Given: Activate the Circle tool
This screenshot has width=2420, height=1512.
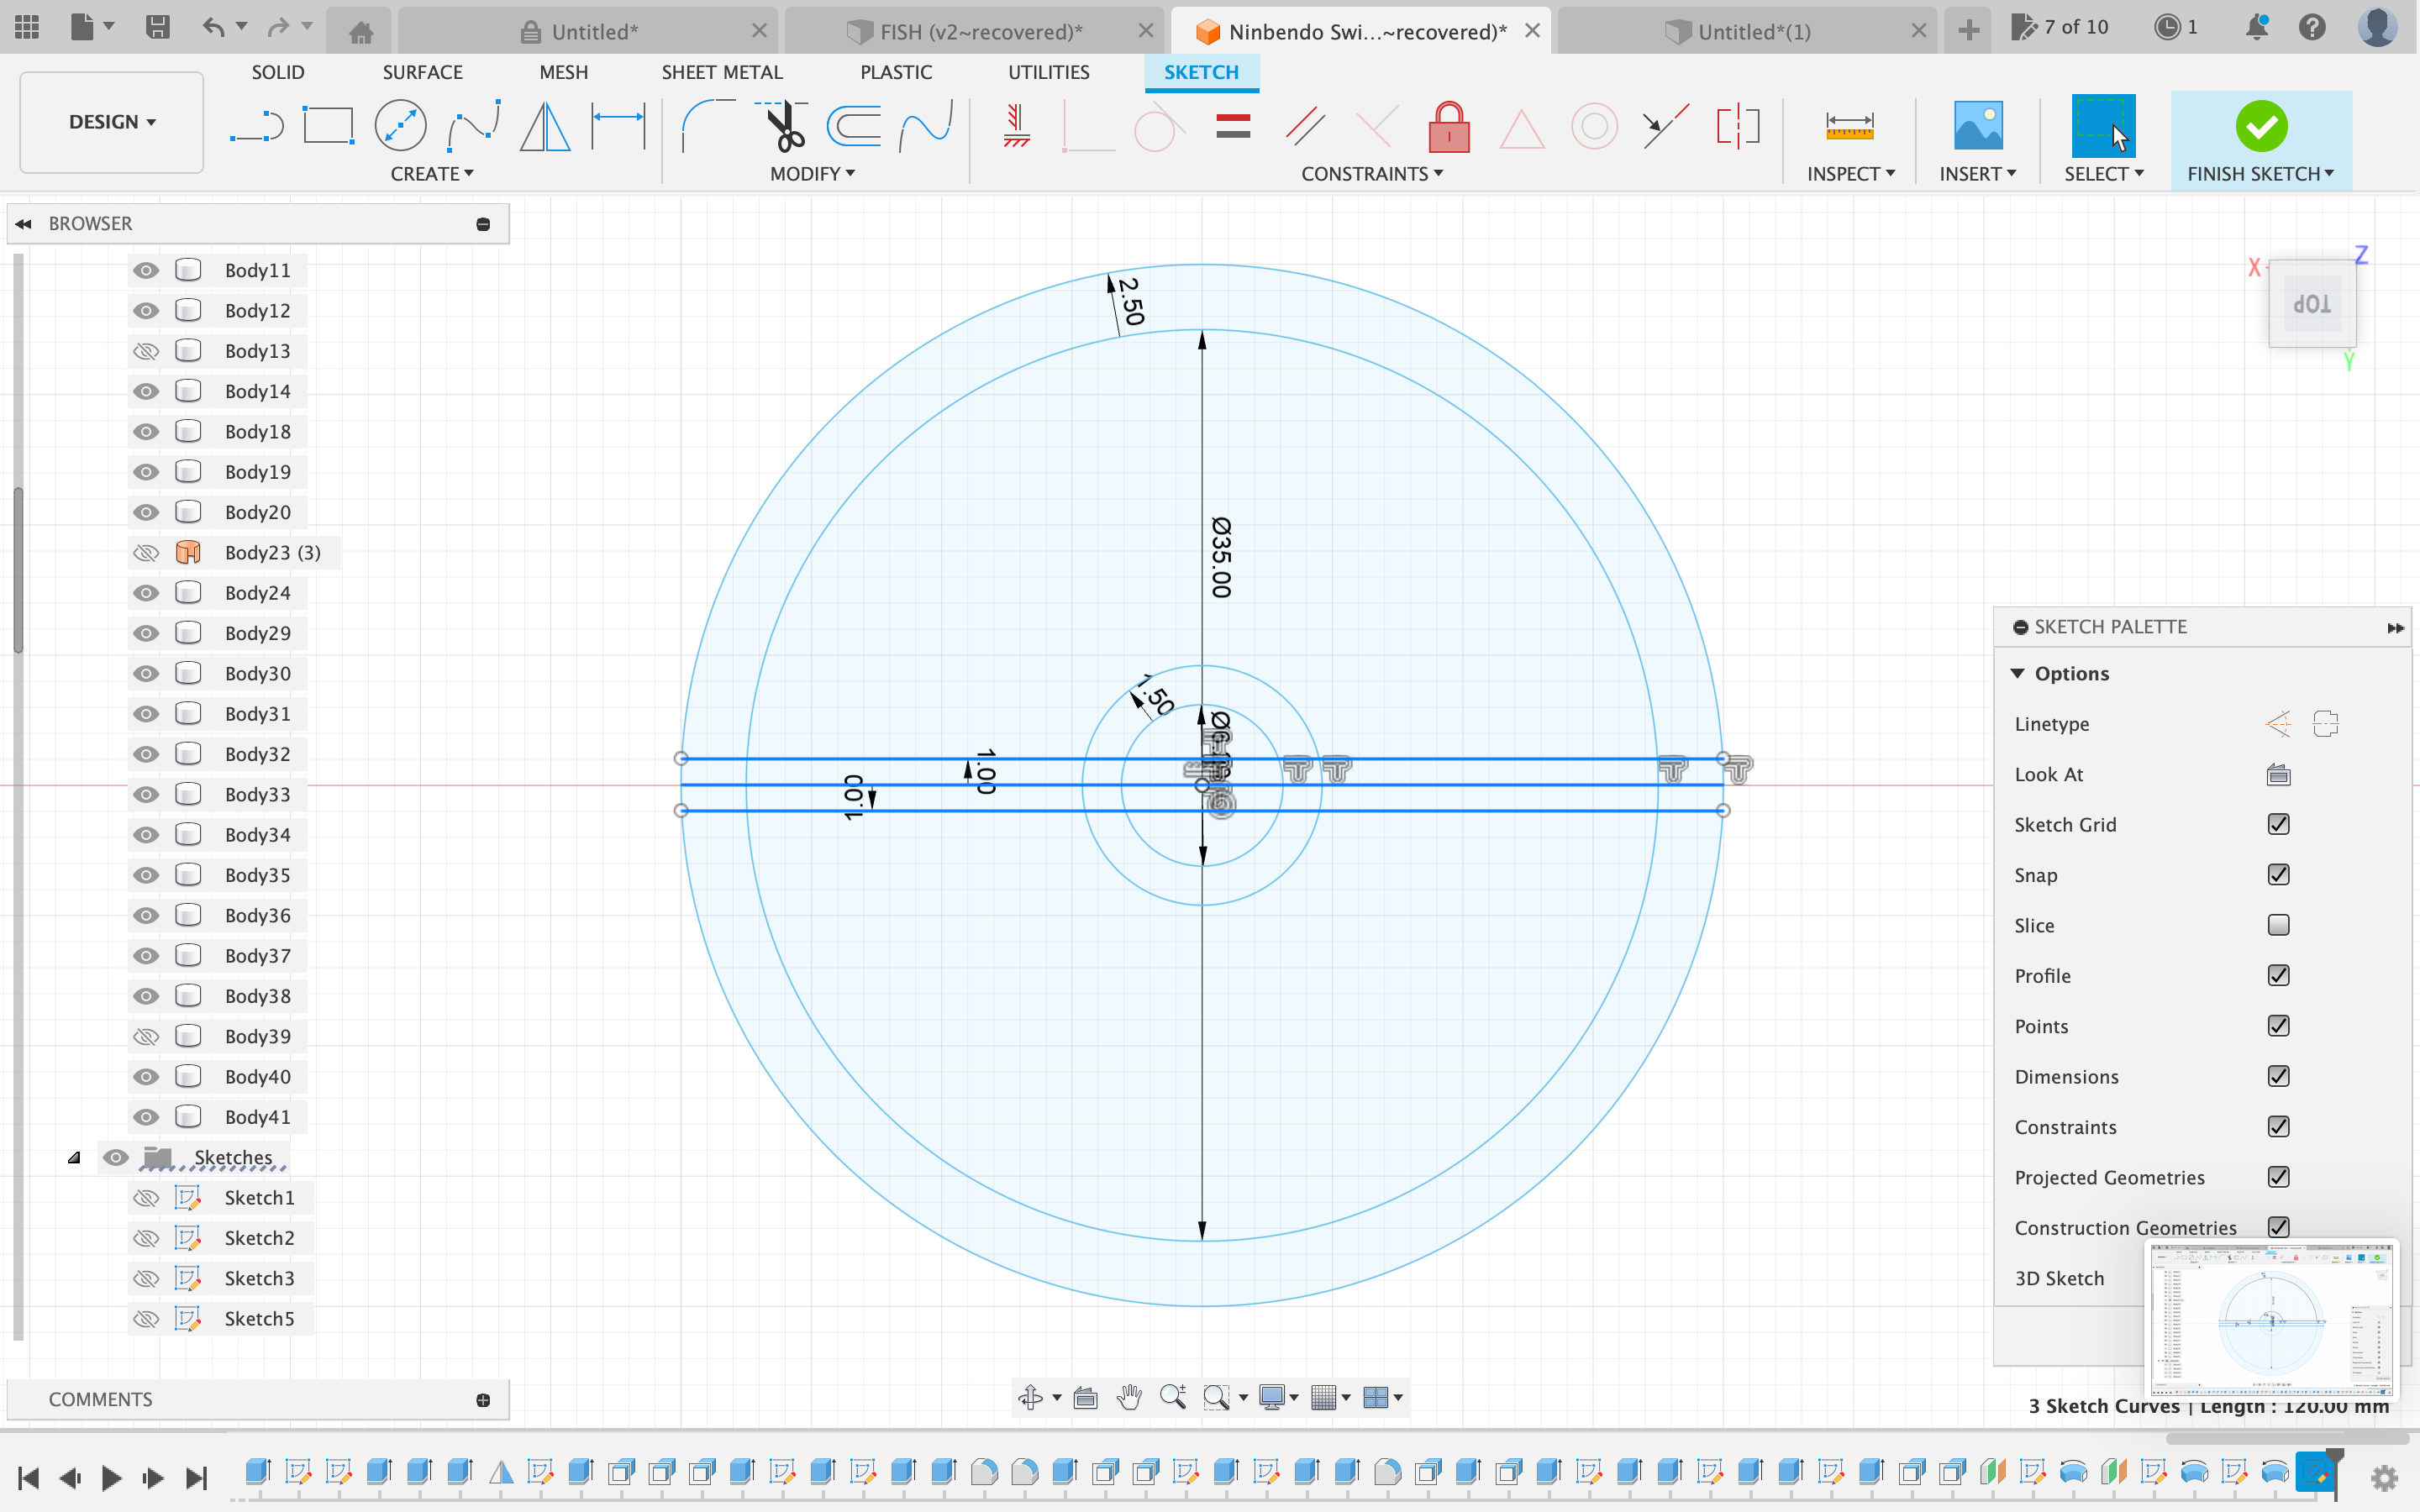Looking at the screenshot, I should pos(401,125).
